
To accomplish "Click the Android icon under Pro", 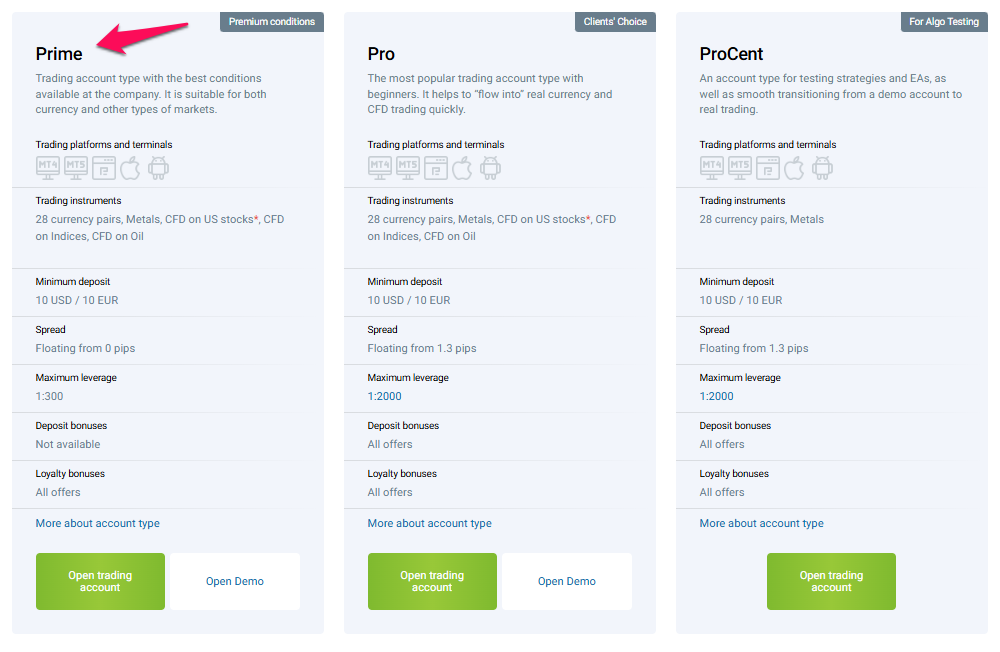I will click(x=490, y=168).
